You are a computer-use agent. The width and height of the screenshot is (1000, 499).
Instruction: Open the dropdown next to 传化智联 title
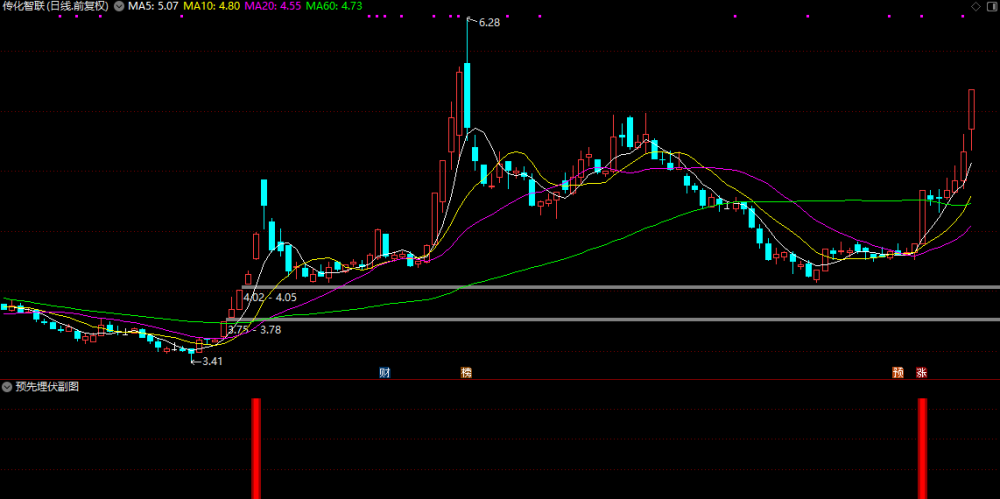point(120,6)
